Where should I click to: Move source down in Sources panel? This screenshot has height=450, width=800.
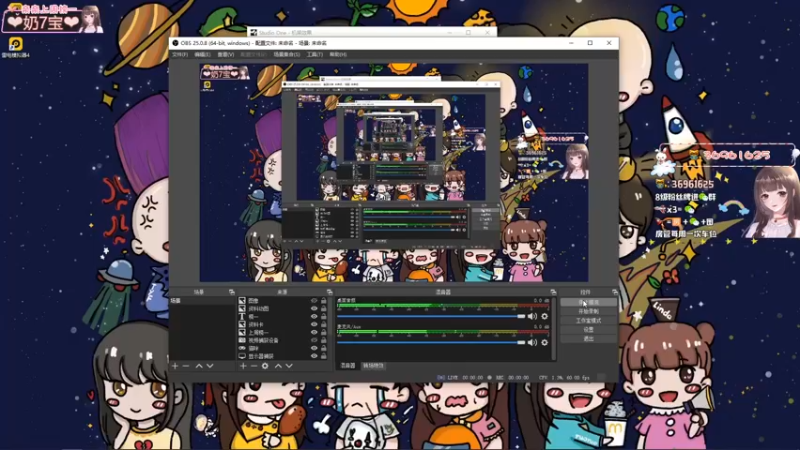289,366
